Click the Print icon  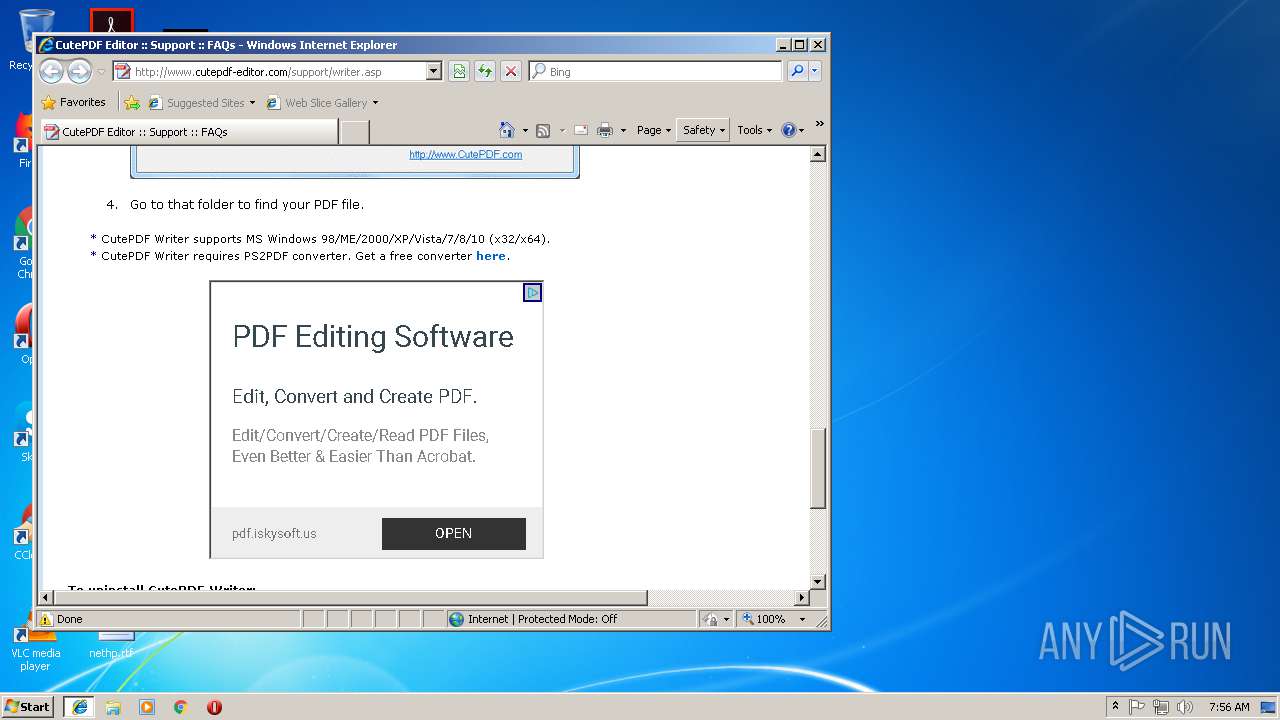pos(605,130)
